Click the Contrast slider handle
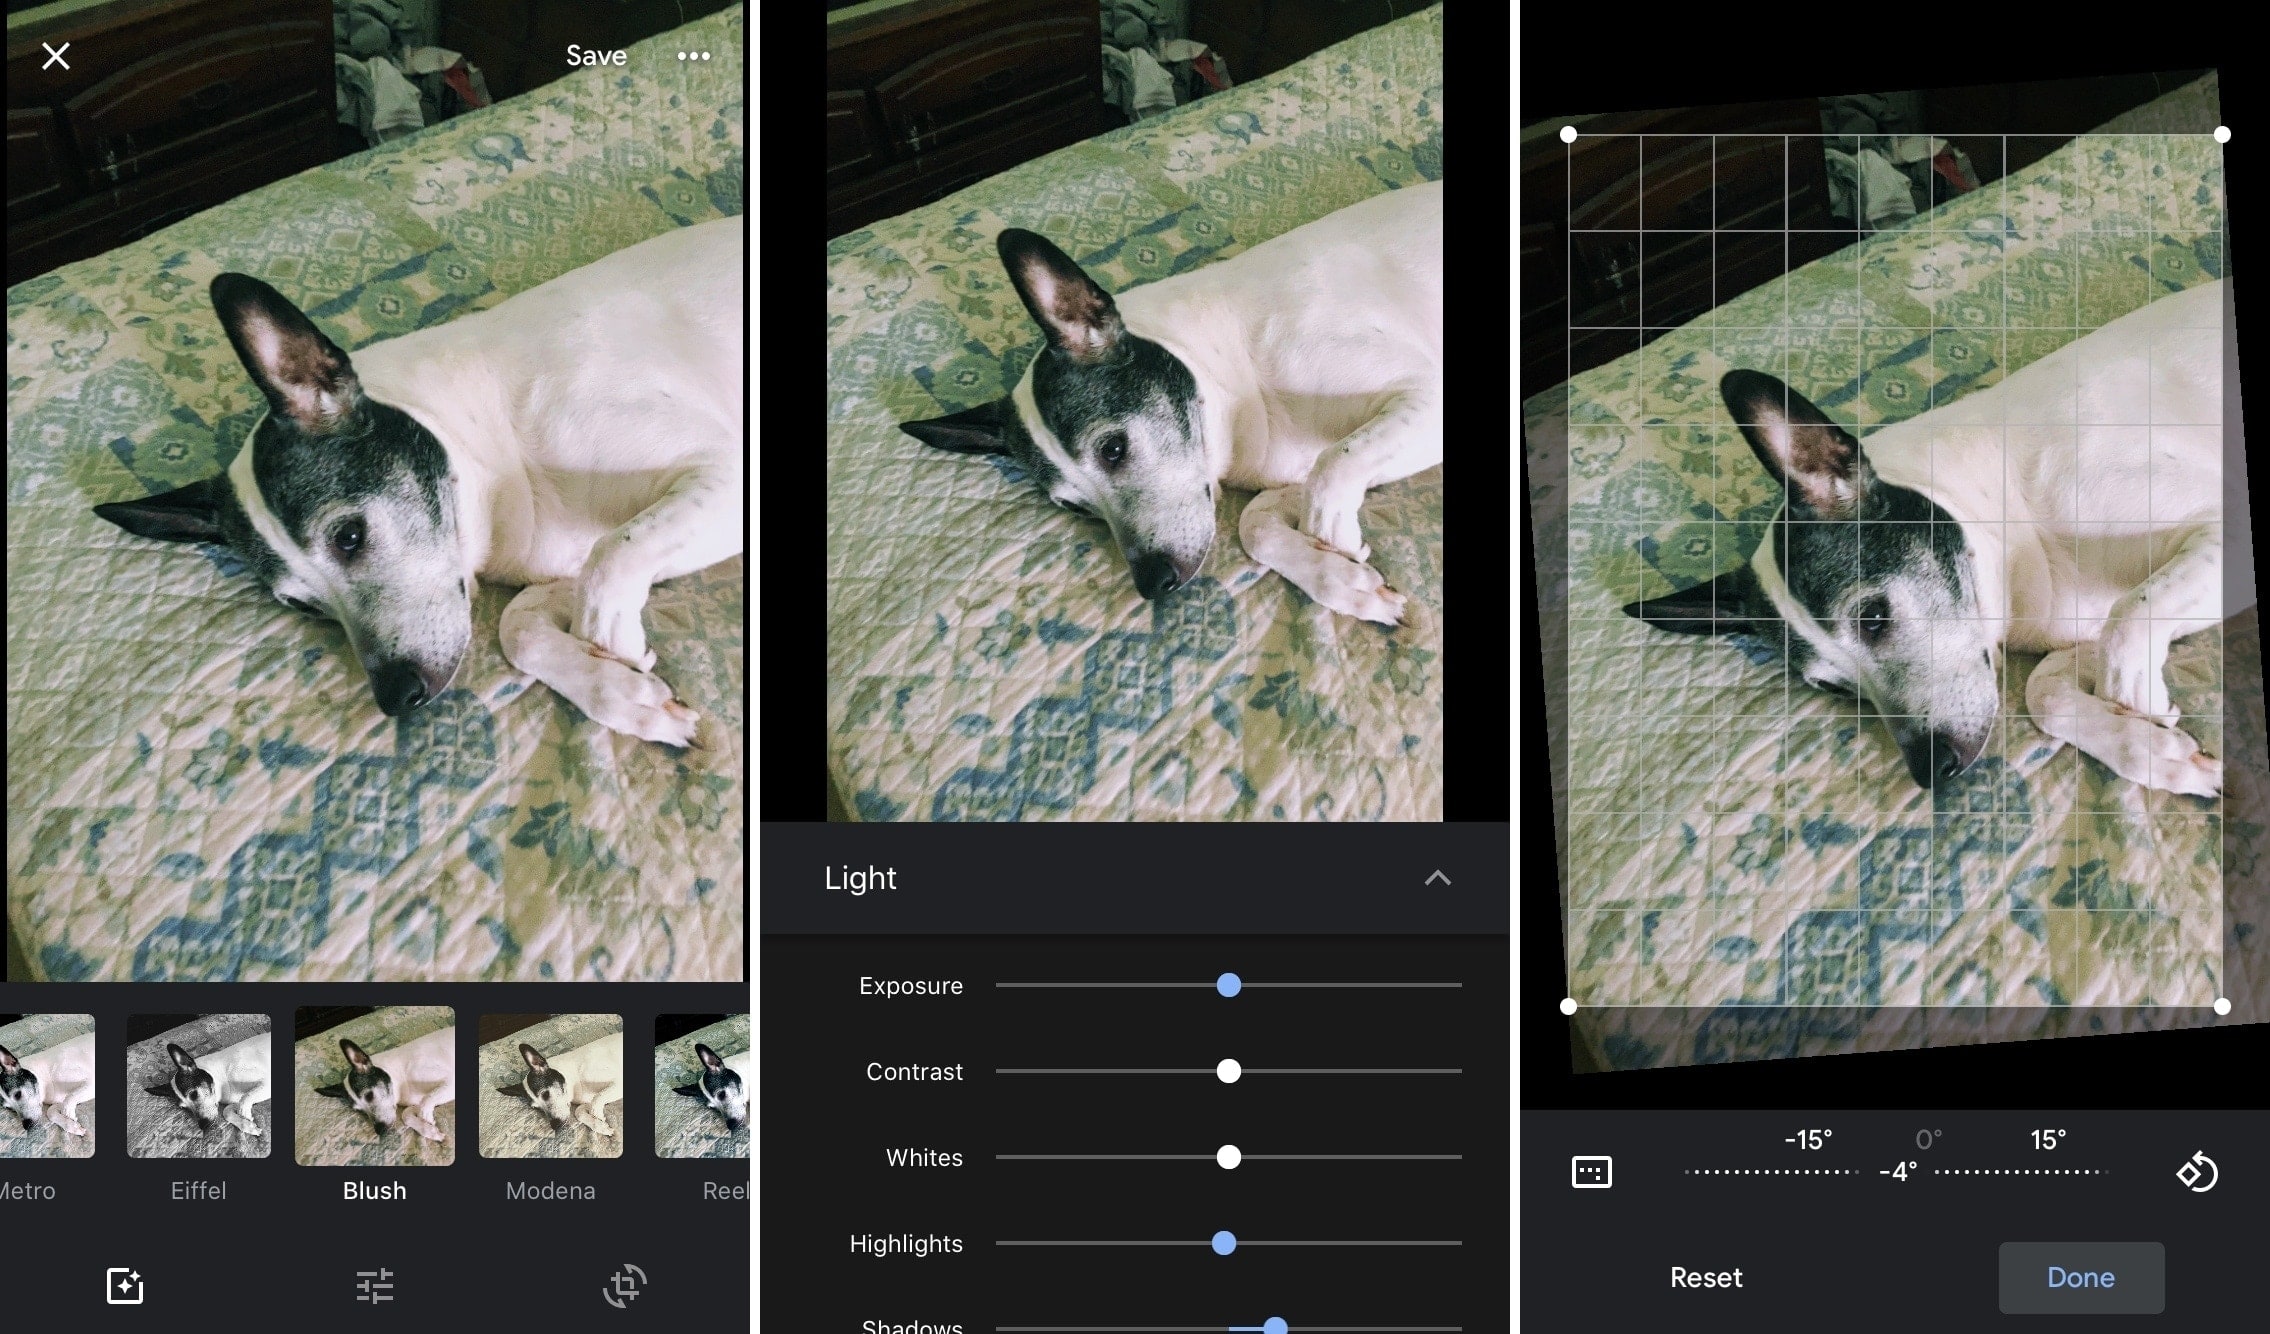 coord(1229,1071)
